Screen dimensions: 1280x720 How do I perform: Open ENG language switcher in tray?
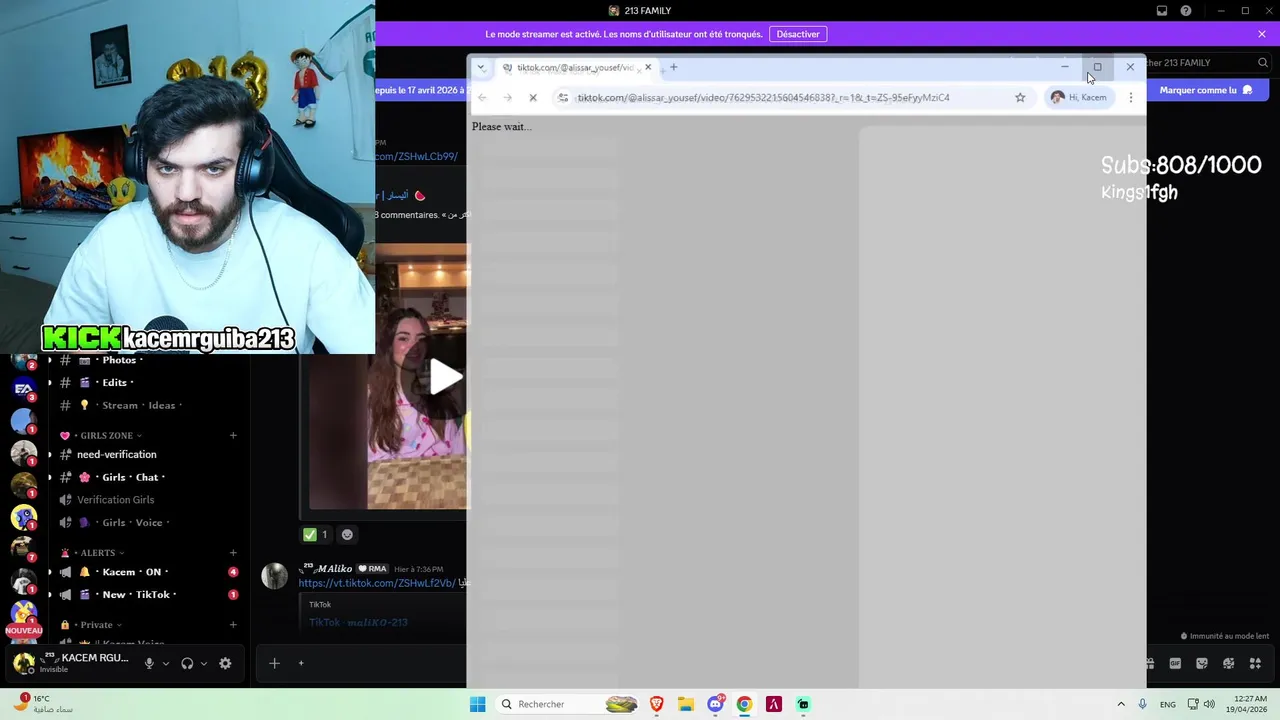pos(1167,704)
